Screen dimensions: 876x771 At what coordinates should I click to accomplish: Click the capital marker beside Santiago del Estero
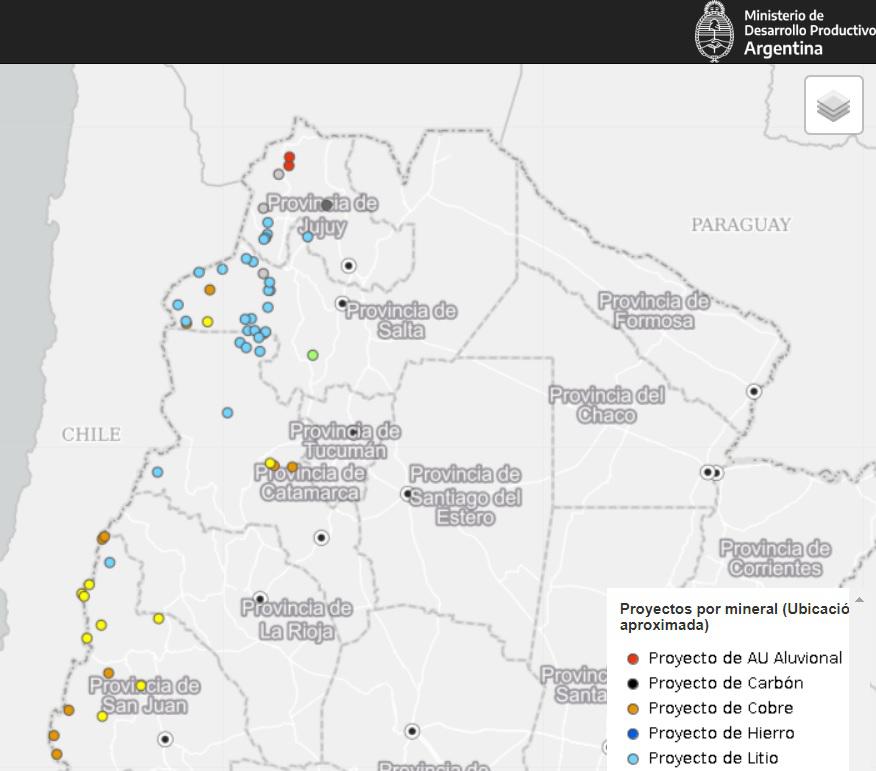408,494
